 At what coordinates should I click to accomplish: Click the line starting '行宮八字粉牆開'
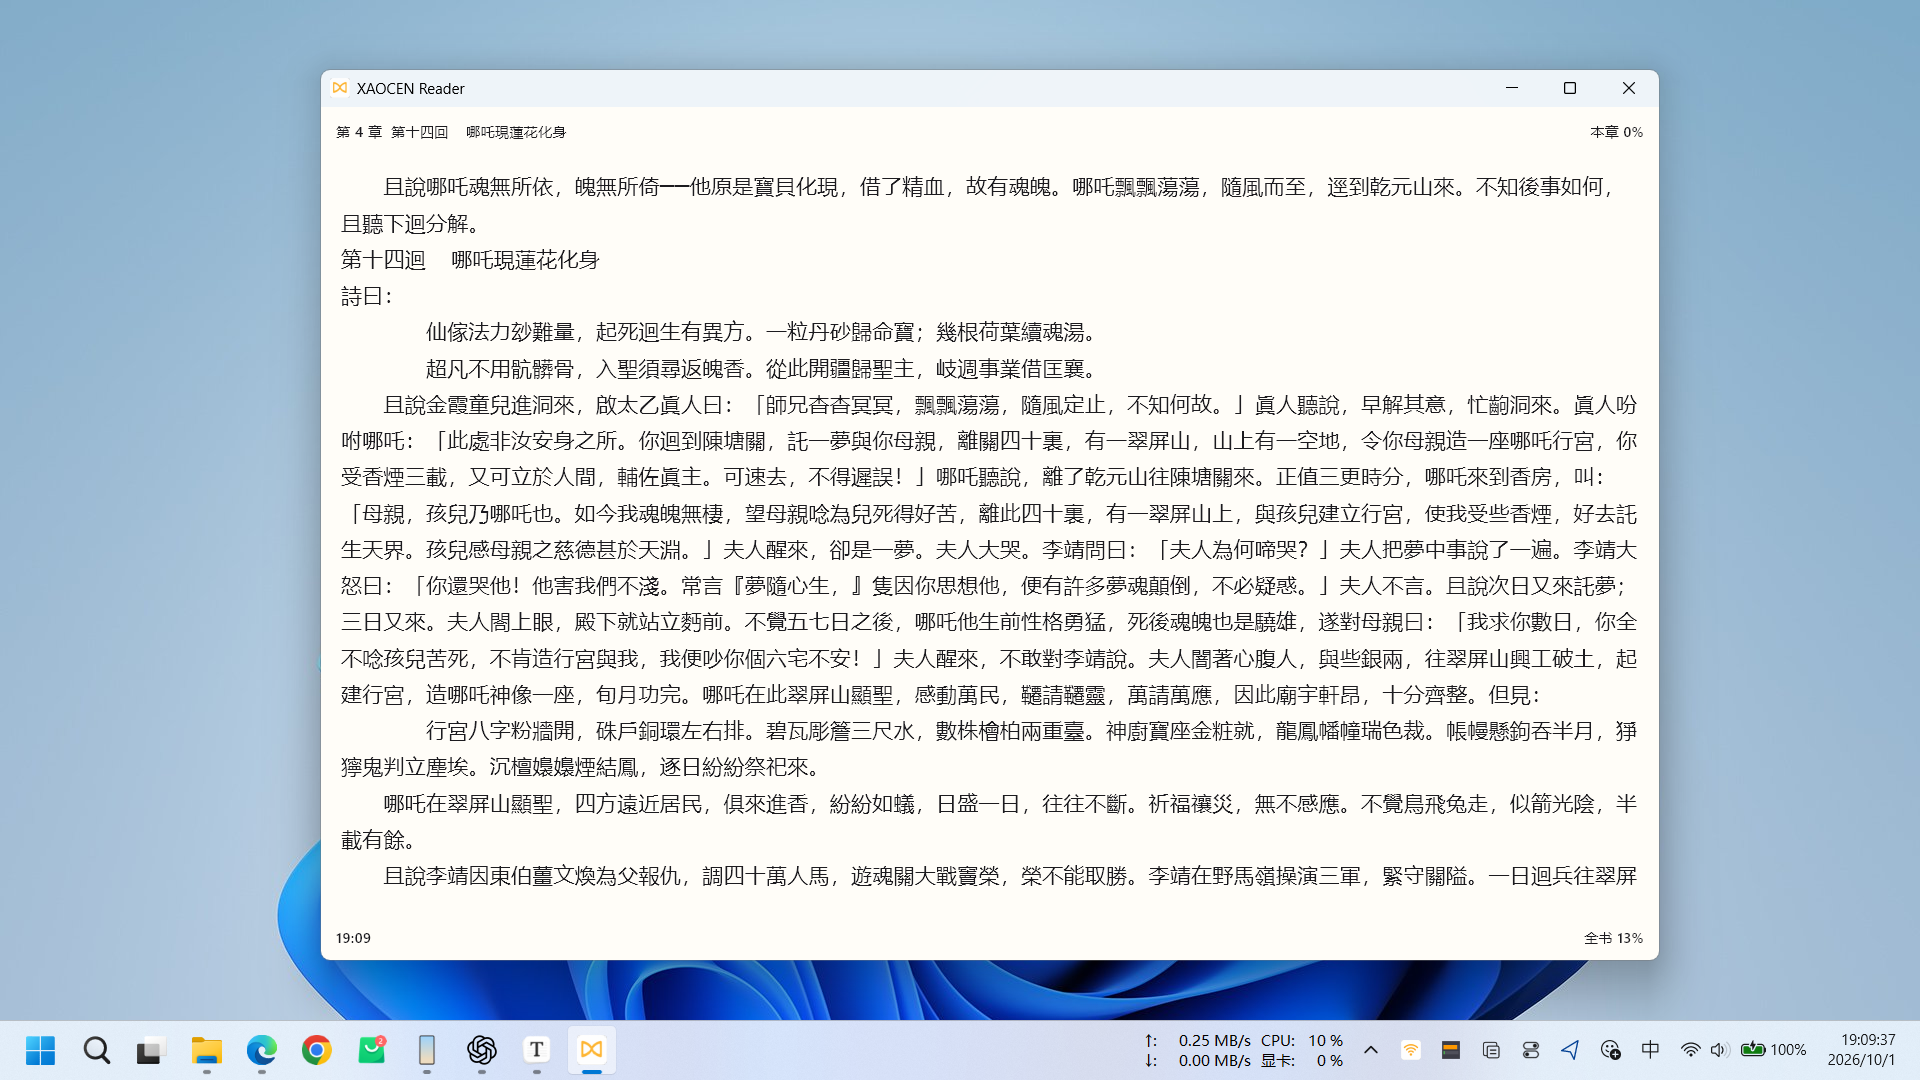(1031, 731)
